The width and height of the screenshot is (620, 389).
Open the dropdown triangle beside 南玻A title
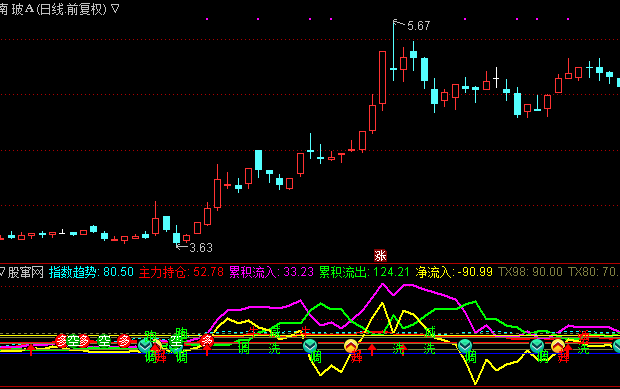115,8
